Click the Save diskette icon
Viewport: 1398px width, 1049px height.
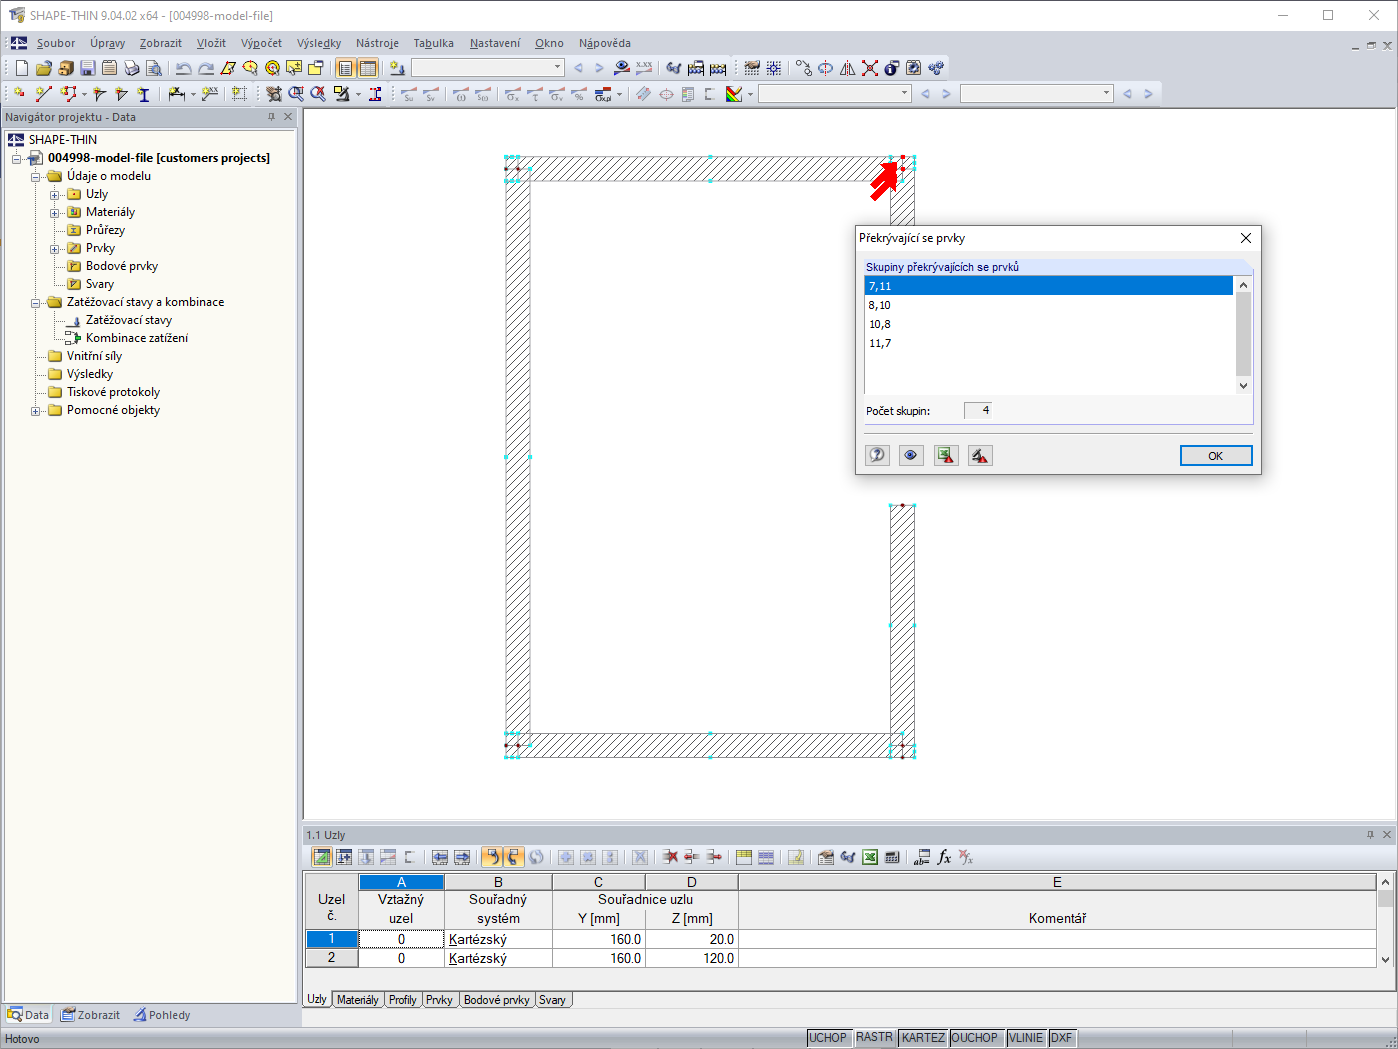coord(87,68)
